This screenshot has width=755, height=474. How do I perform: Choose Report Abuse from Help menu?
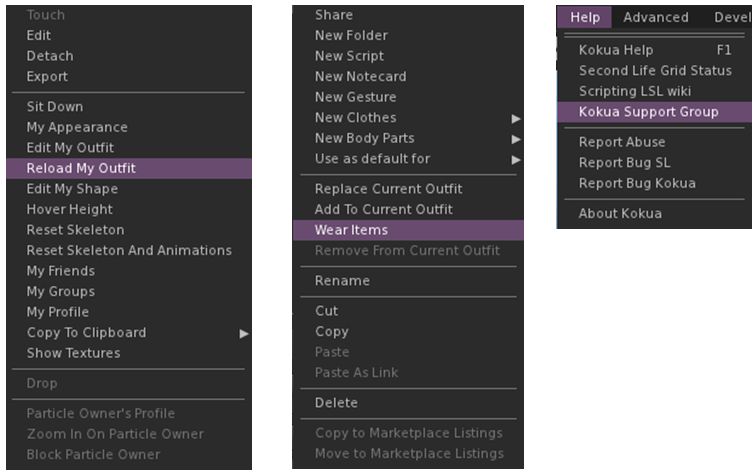pyautogui.click(x=622, y=142)
